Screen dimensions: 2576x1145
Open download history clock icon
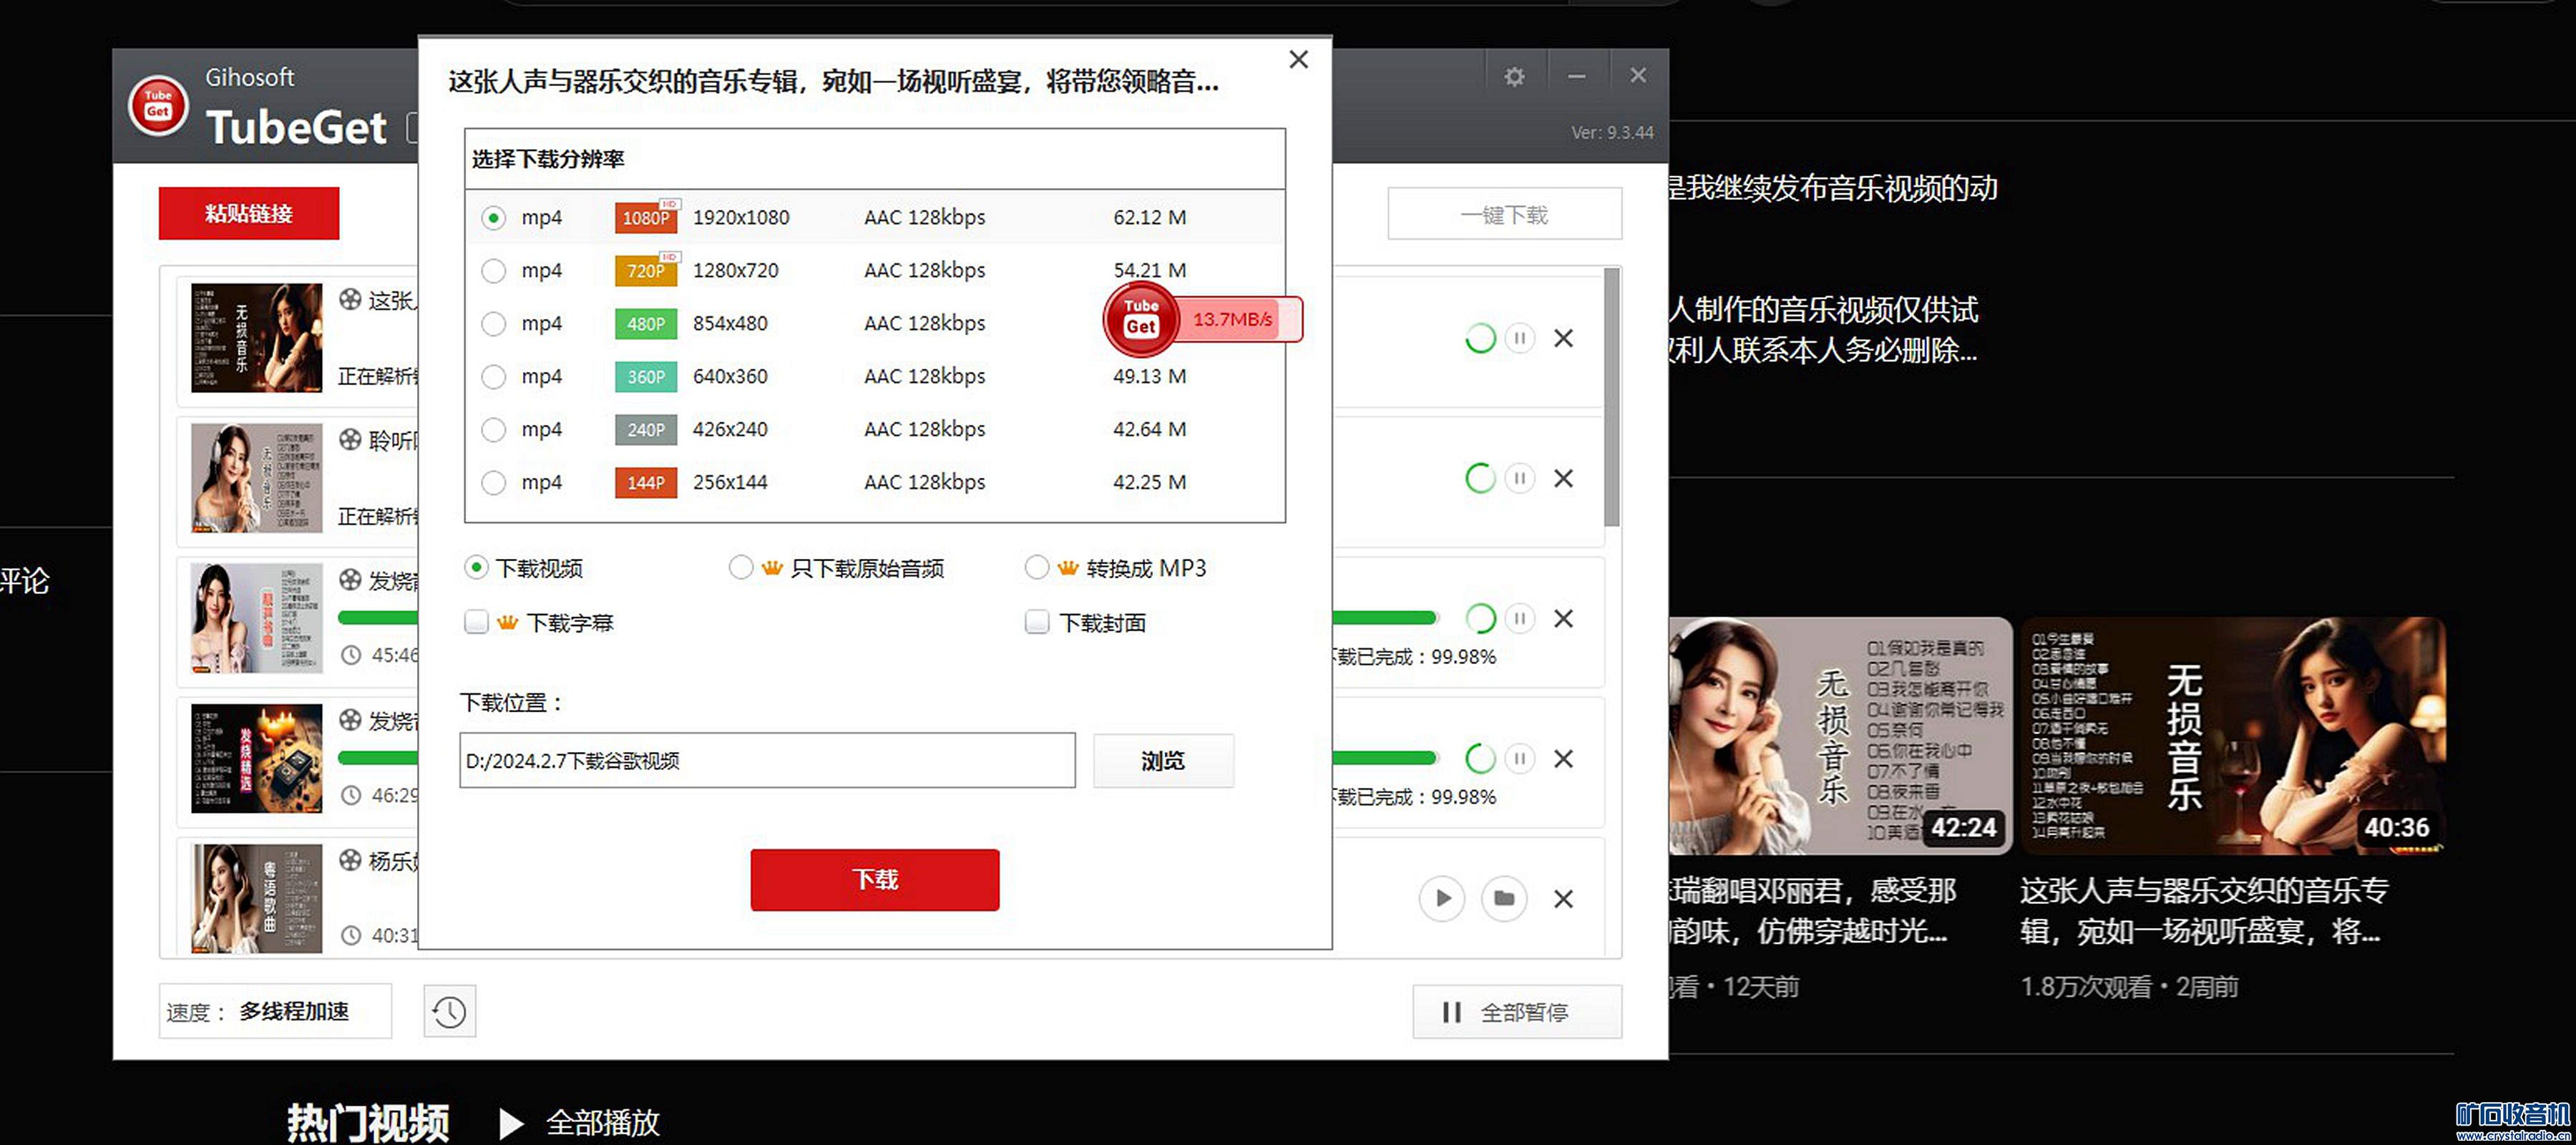[449, 1012]
